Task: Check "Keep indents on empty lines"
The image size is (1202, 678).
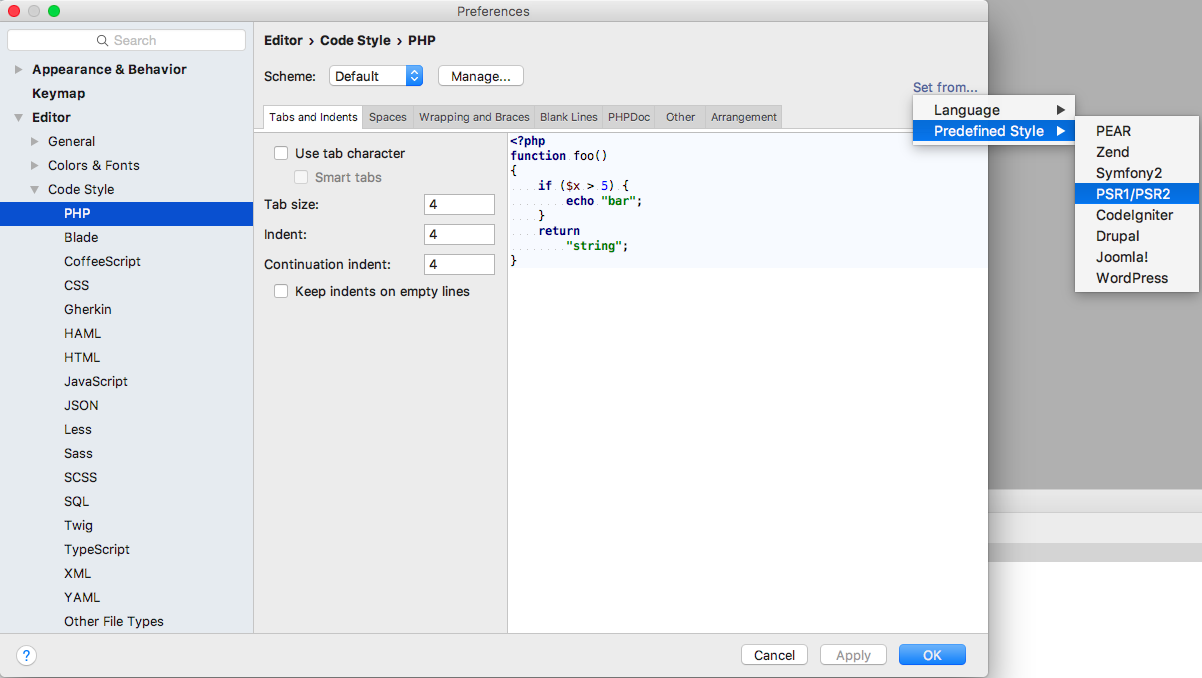Action: 281,291
